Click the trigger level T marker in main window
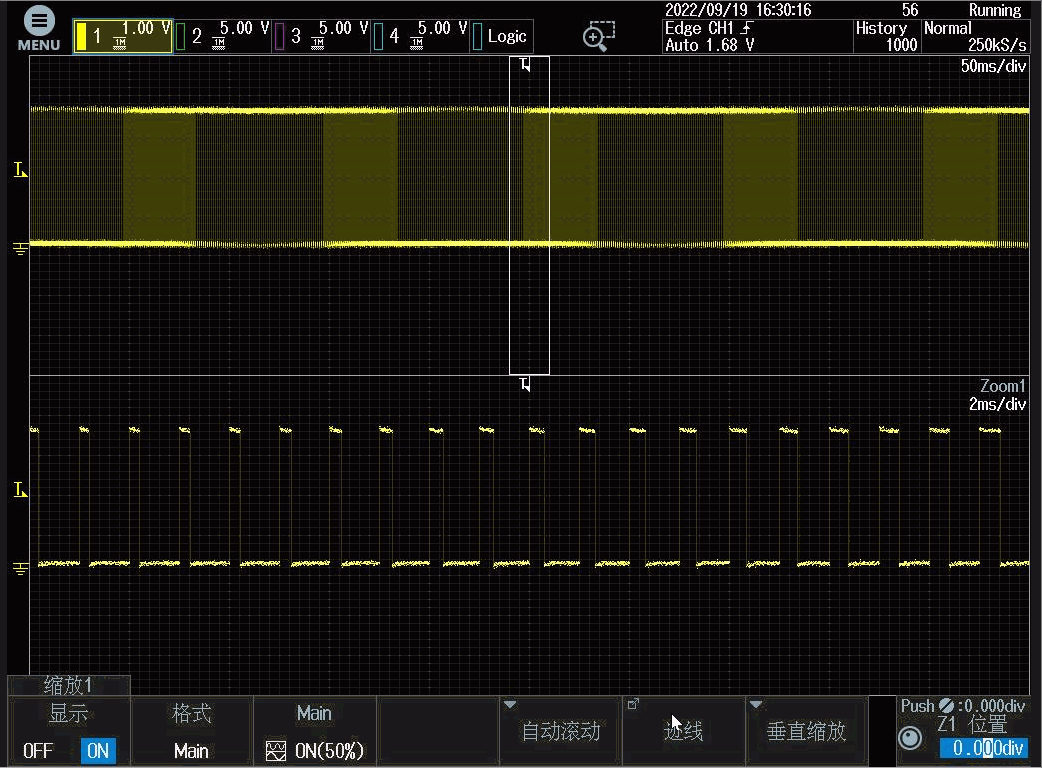This screenshot has width=1042, height=768. tap(20, 172)
